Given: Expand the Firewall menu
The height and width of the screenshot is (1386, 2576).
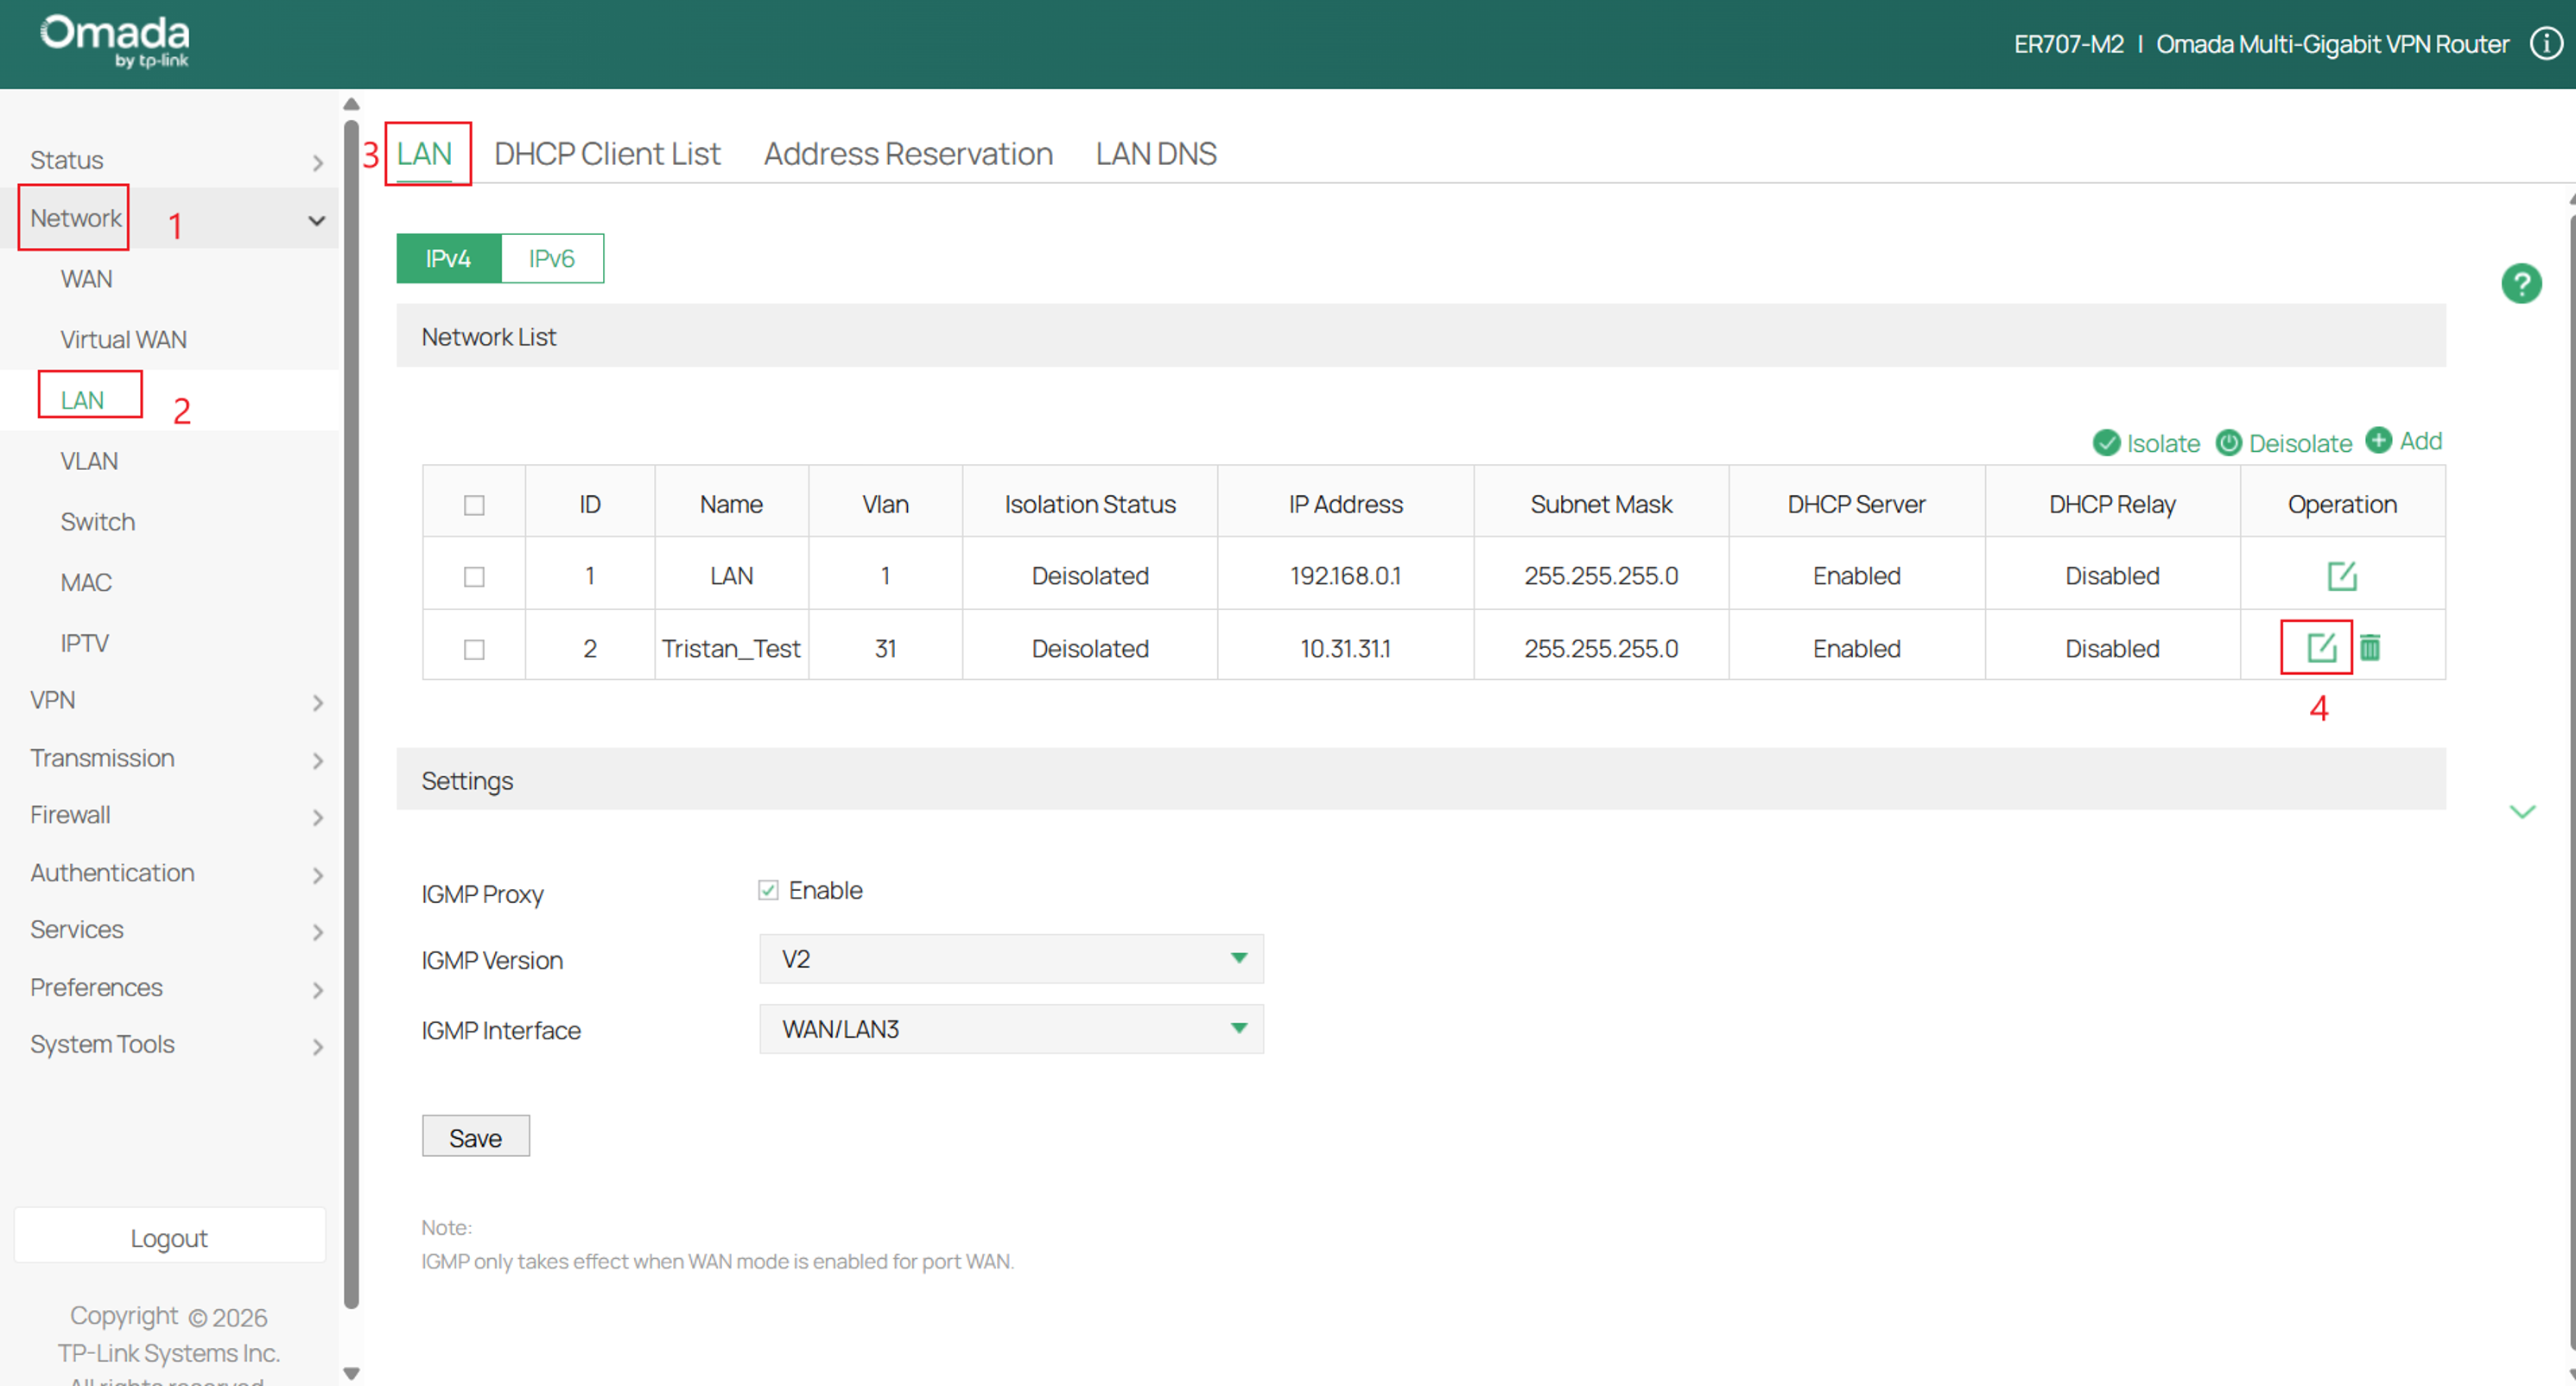Looking at the screenshot, I should click(x=170, y=815).
